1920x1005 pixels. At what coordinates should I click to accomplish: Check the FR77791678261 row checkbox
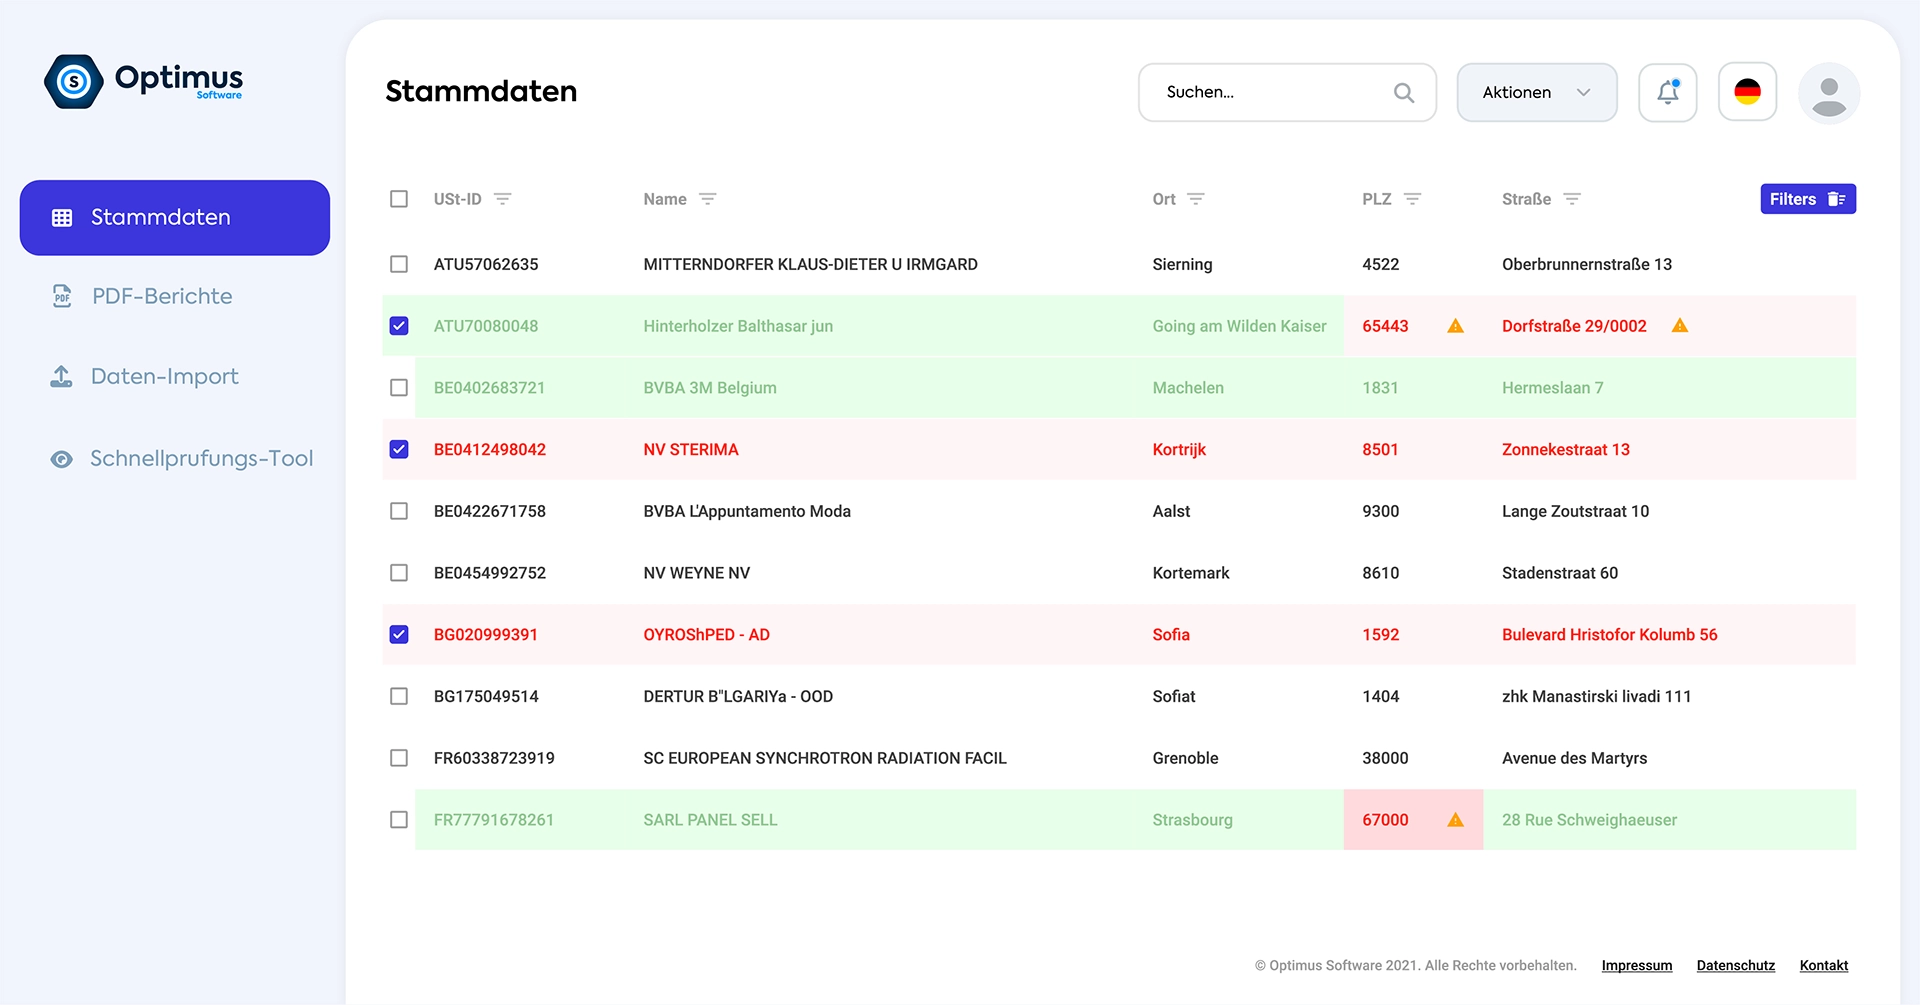tap(399, 820)
